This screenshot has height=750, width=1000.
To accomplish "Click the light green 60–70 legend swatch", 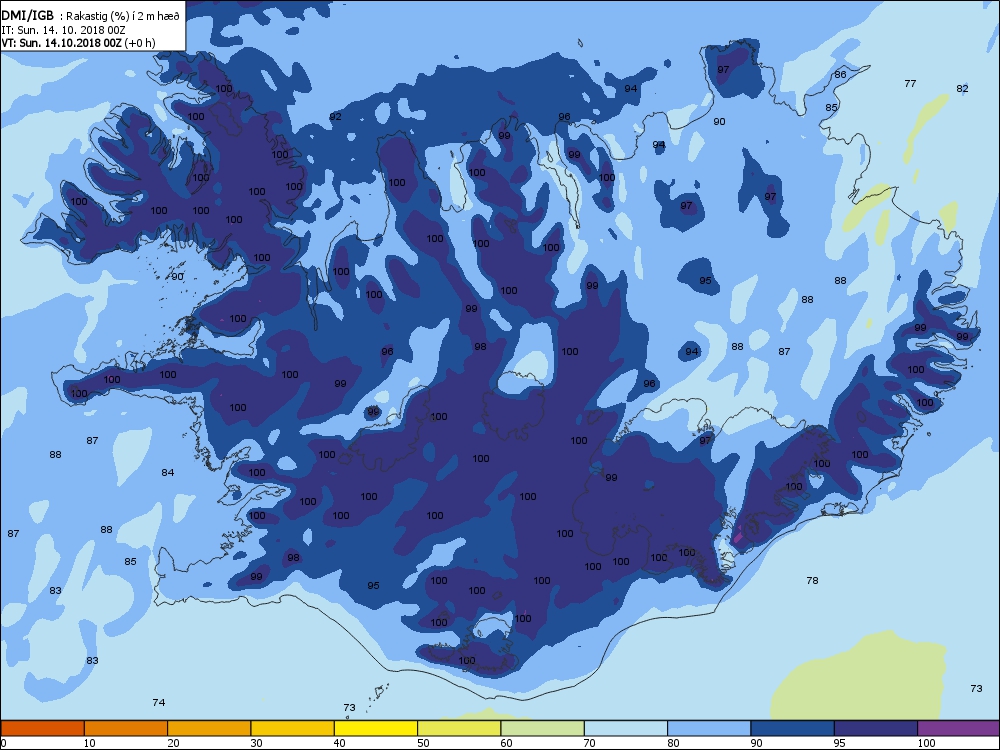I will pyautogui.click(x=543, y=728).
